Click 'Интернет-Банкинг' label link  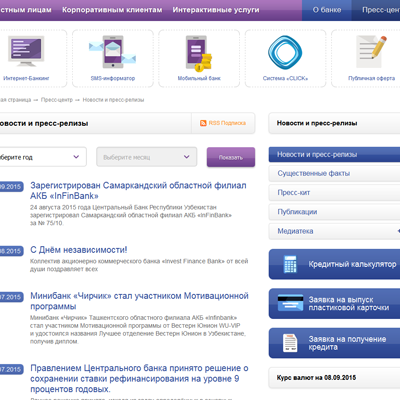pyautogui.click(x=26, y=78)
